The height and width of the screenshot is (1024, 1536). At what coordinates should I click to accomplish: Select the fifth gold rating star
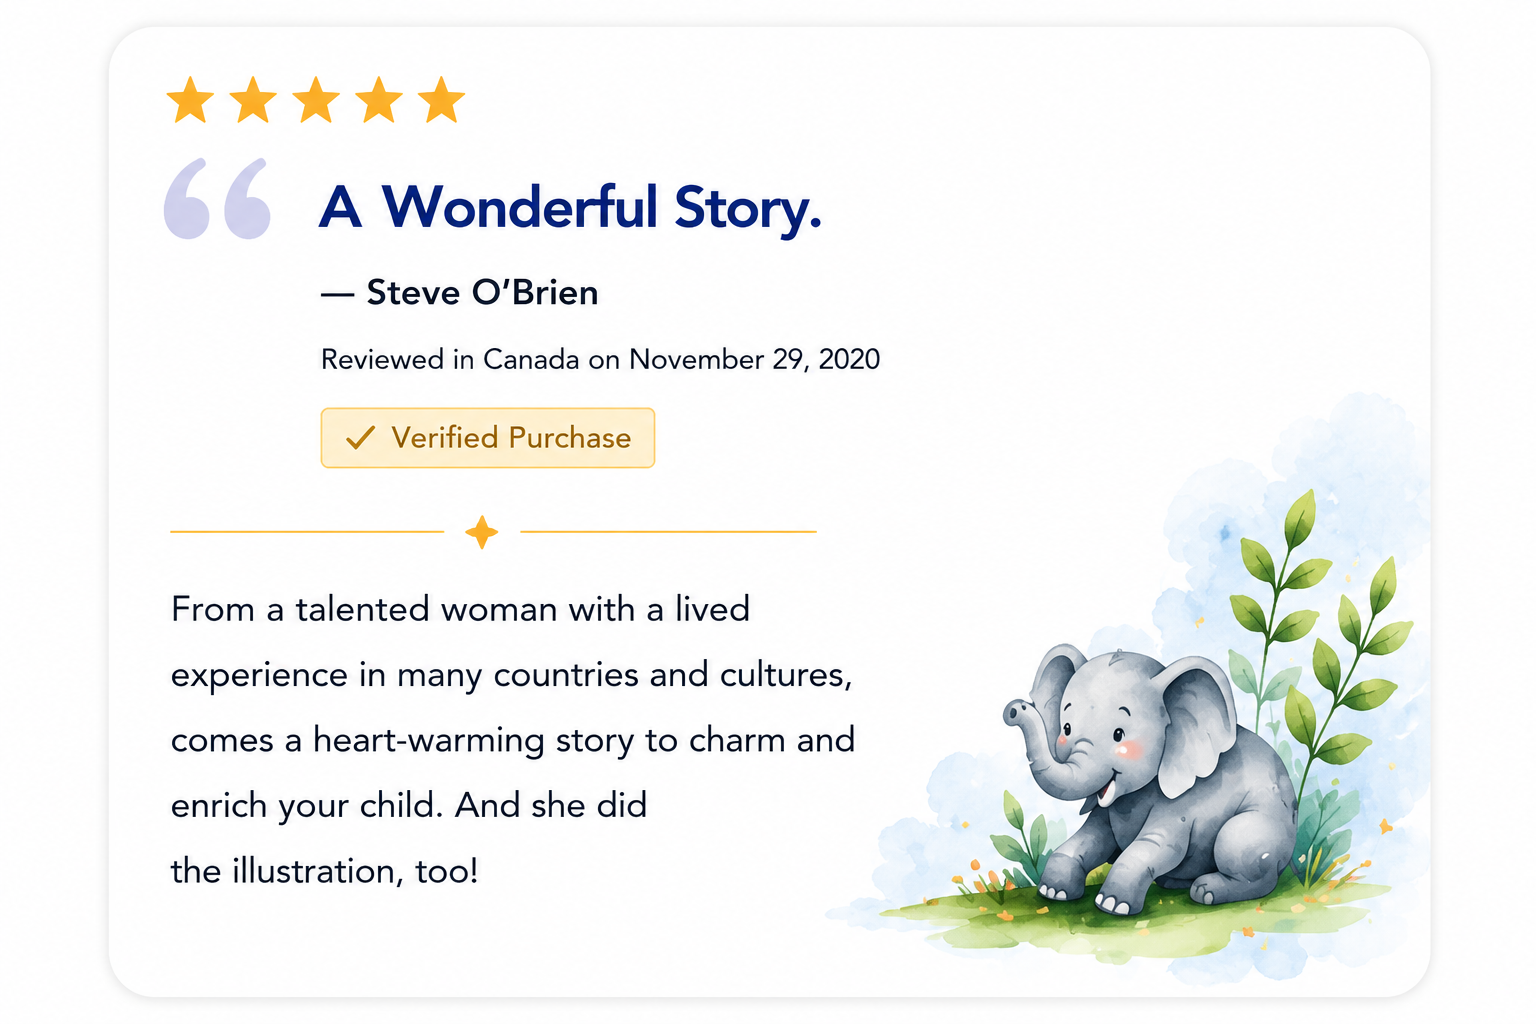pyautogui.click(x=442, y=101)
